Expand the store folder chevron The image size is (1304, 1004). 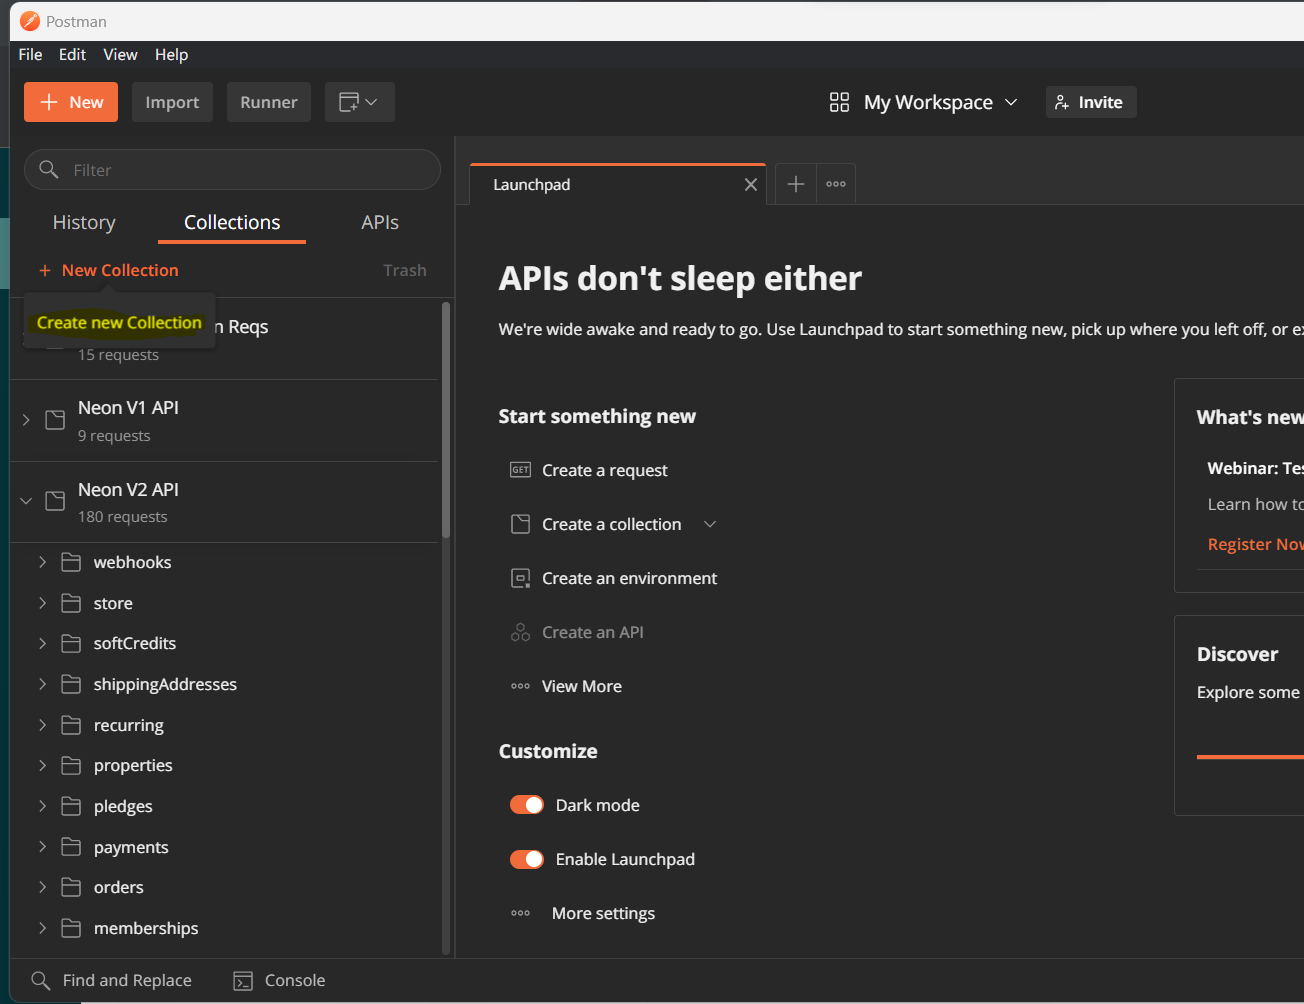click(42, 603)
